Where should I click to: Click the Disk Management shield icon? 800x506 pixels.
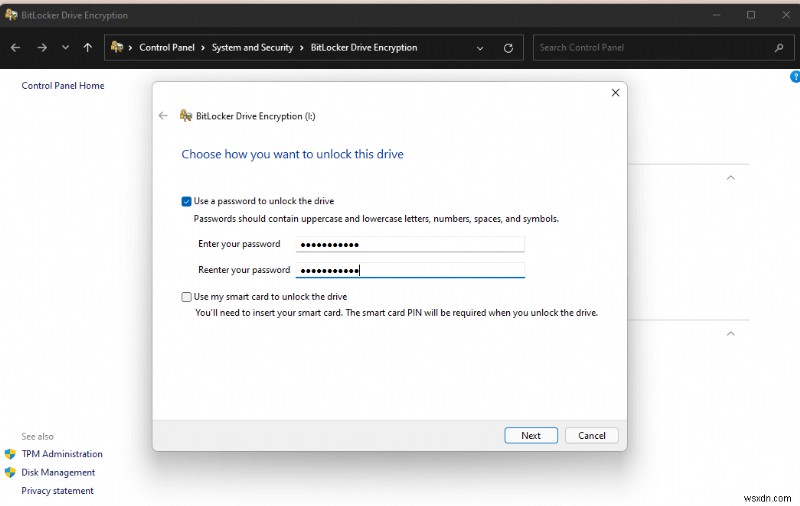point(10,472)
